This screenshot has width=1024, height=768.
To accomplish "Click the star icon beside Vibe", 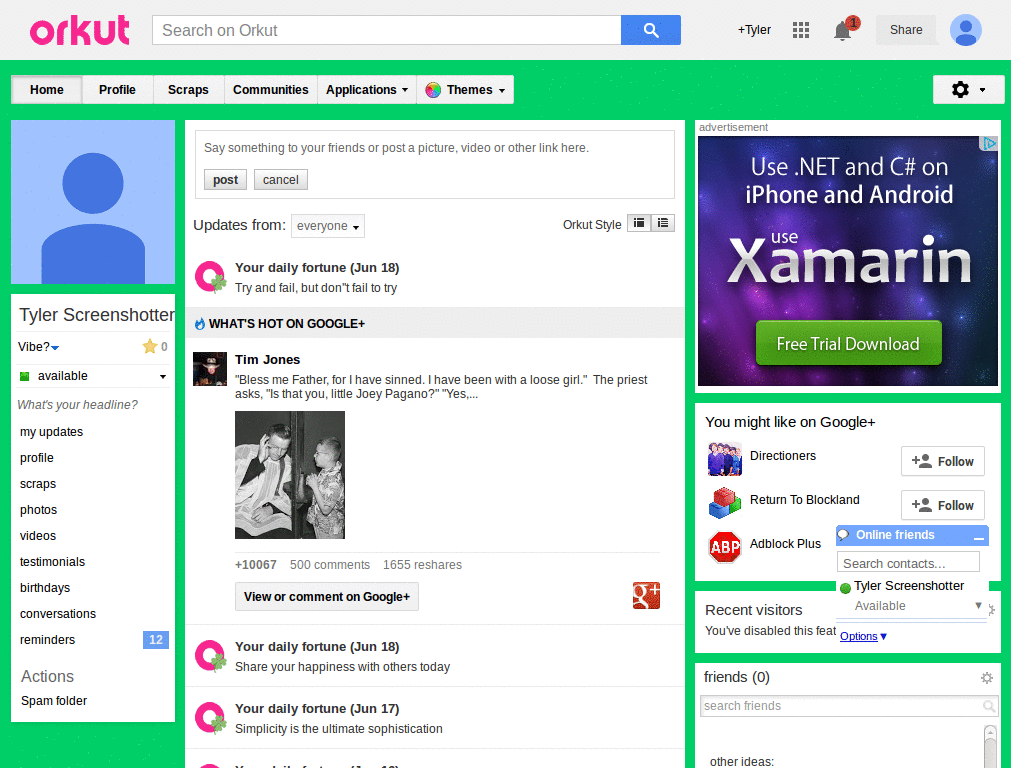I will click(150, 346).
